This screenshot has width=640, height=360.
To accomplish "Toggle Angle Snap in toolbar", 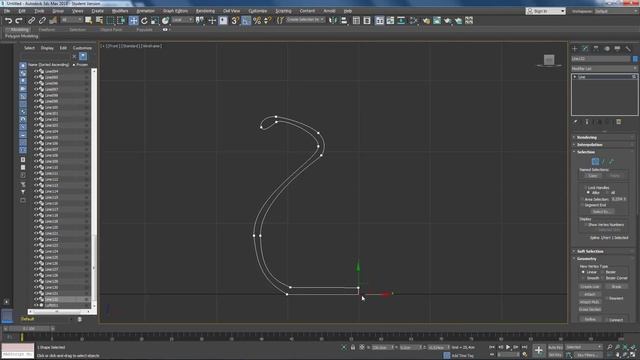I will coord(246,20).
